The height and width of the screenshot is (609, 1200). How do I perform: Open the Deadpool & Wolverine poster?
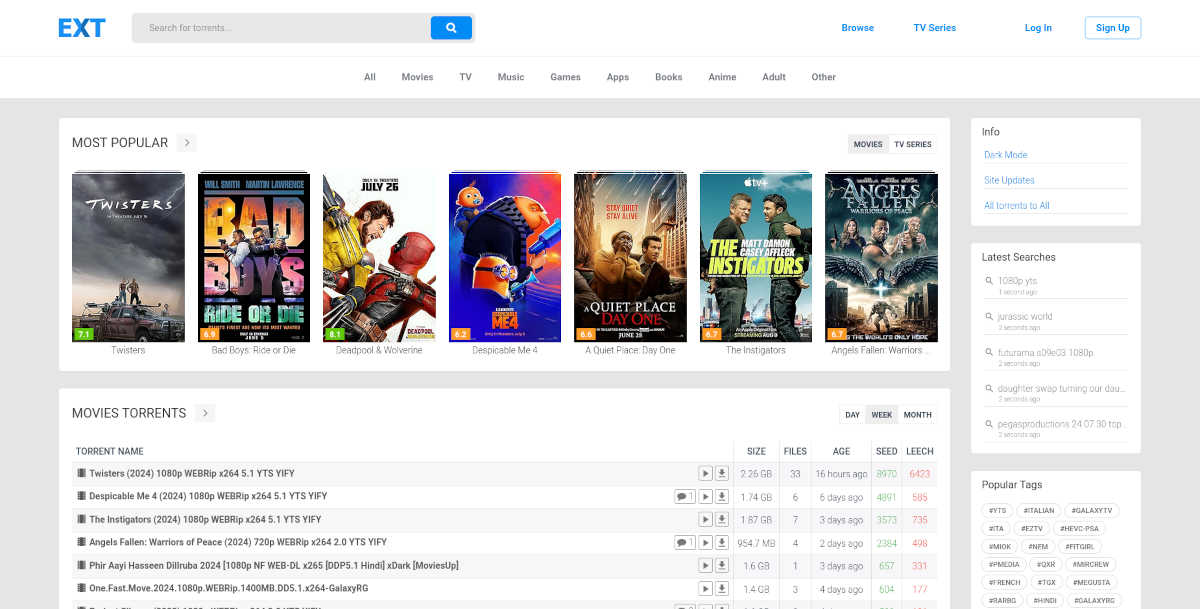(379, 257)
